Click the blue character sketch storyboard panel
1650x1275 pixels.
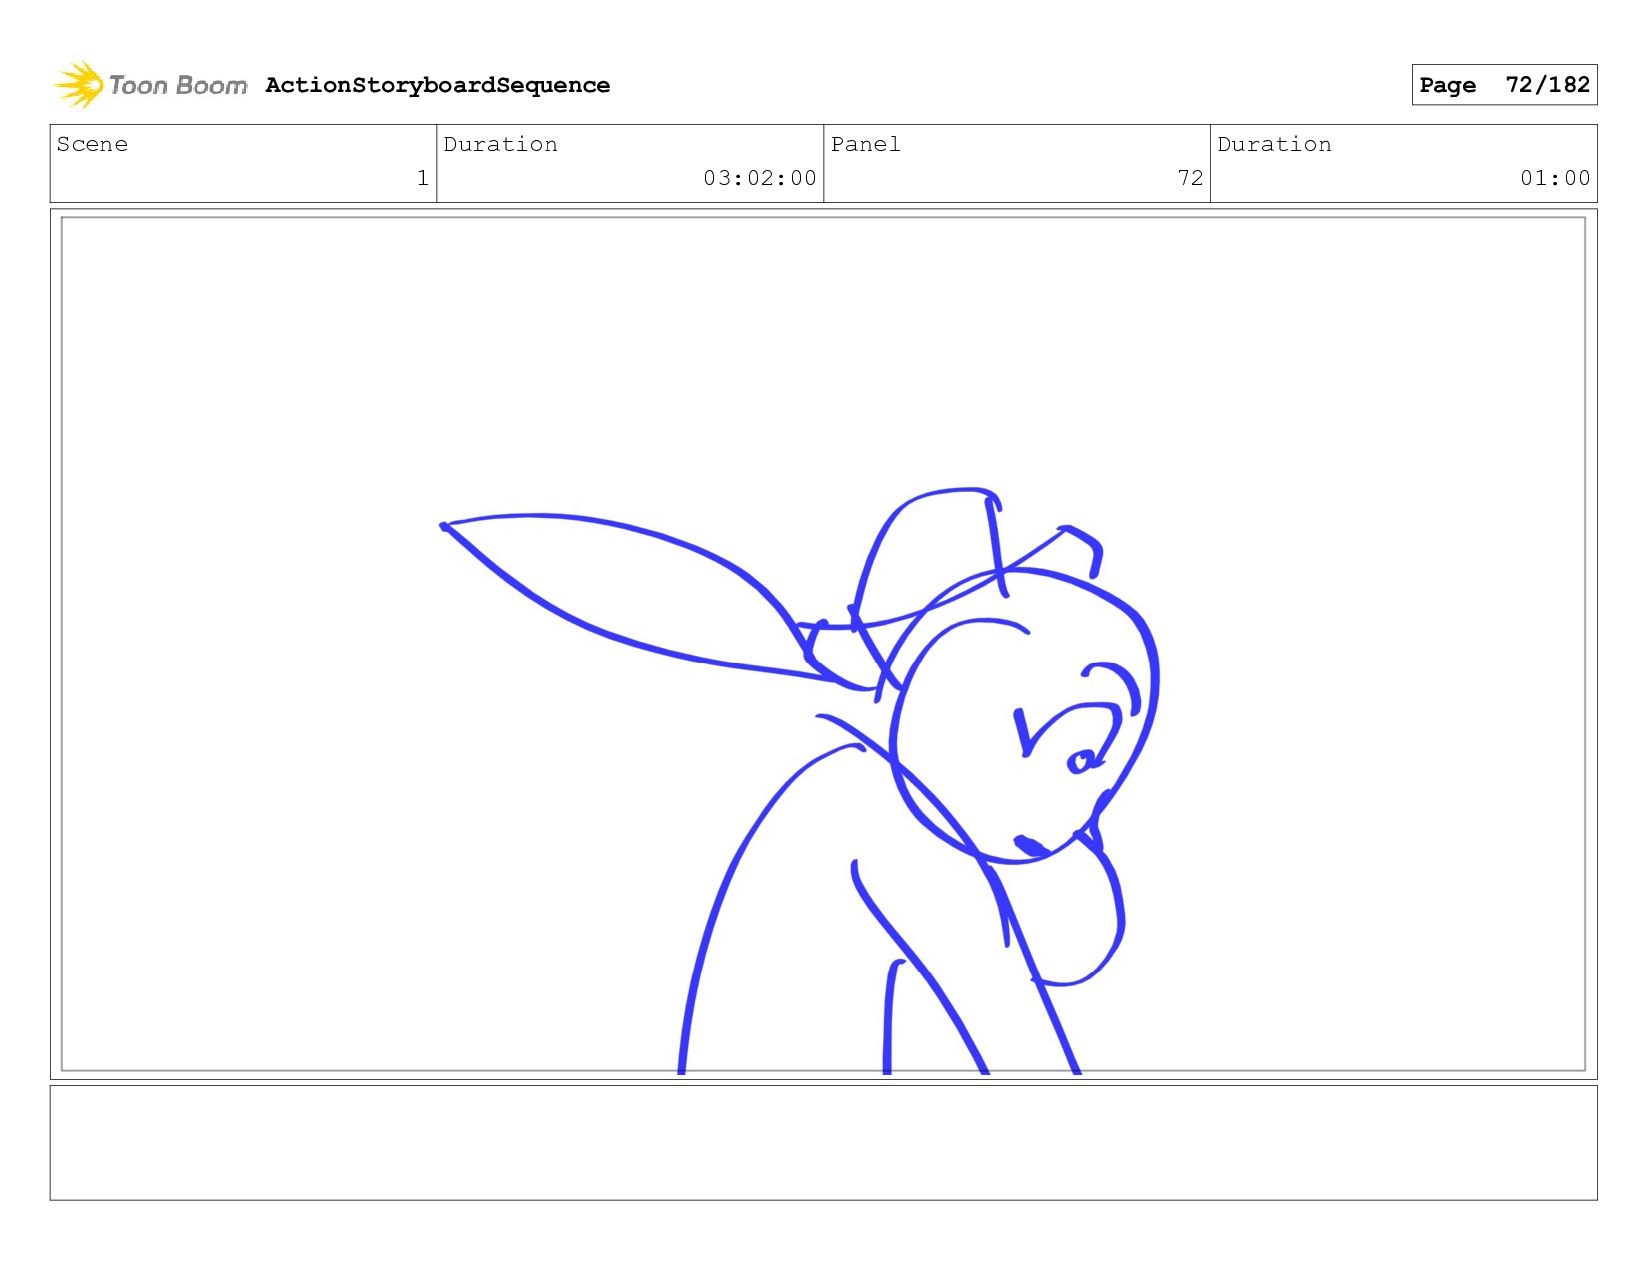tap(824, 644)
